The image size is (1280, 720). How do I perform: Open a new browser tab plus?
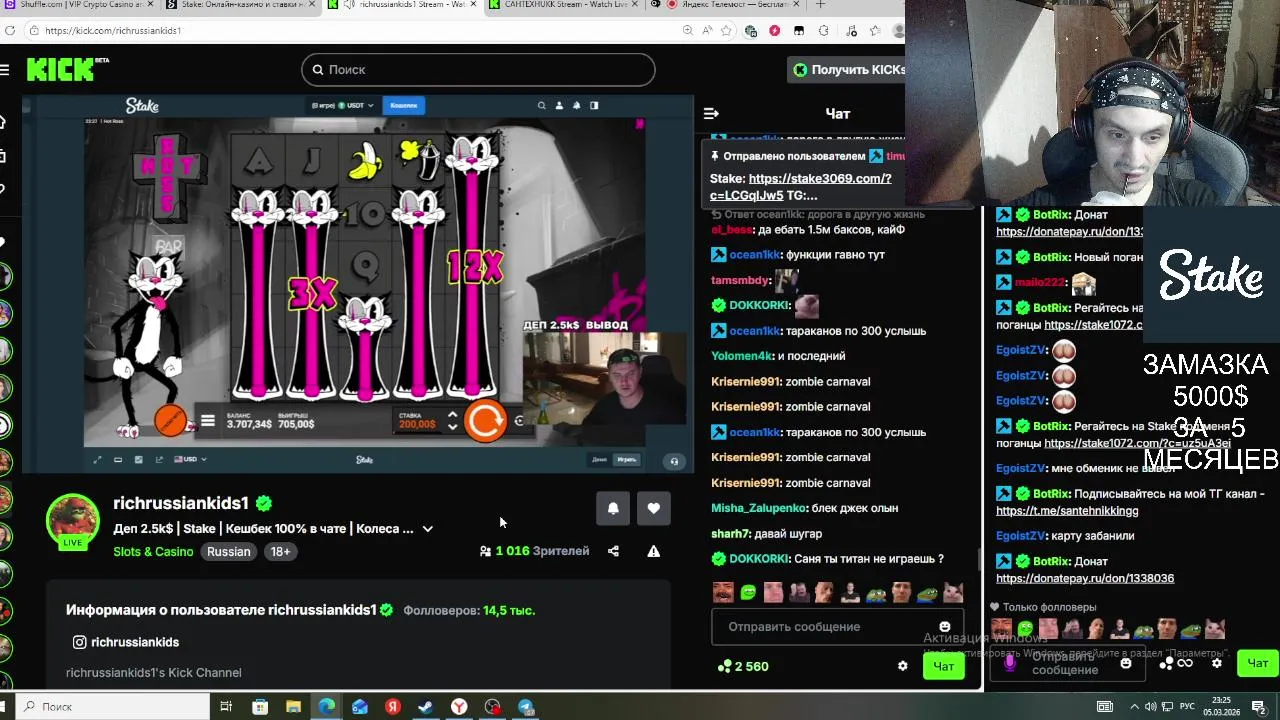point(820,5)
